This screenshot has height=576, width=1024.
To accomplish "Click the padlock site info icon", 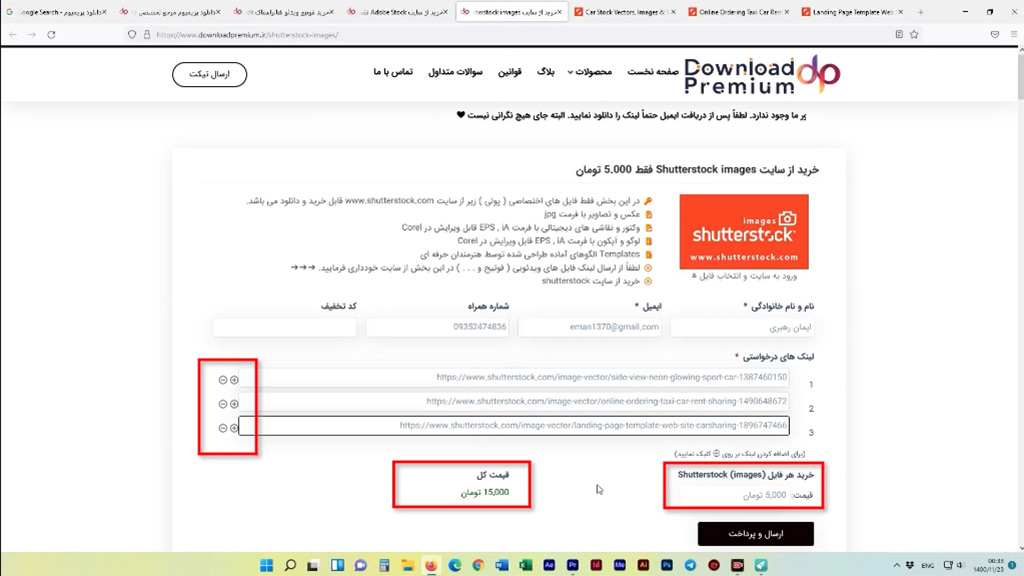I will [x=147, y=35].
